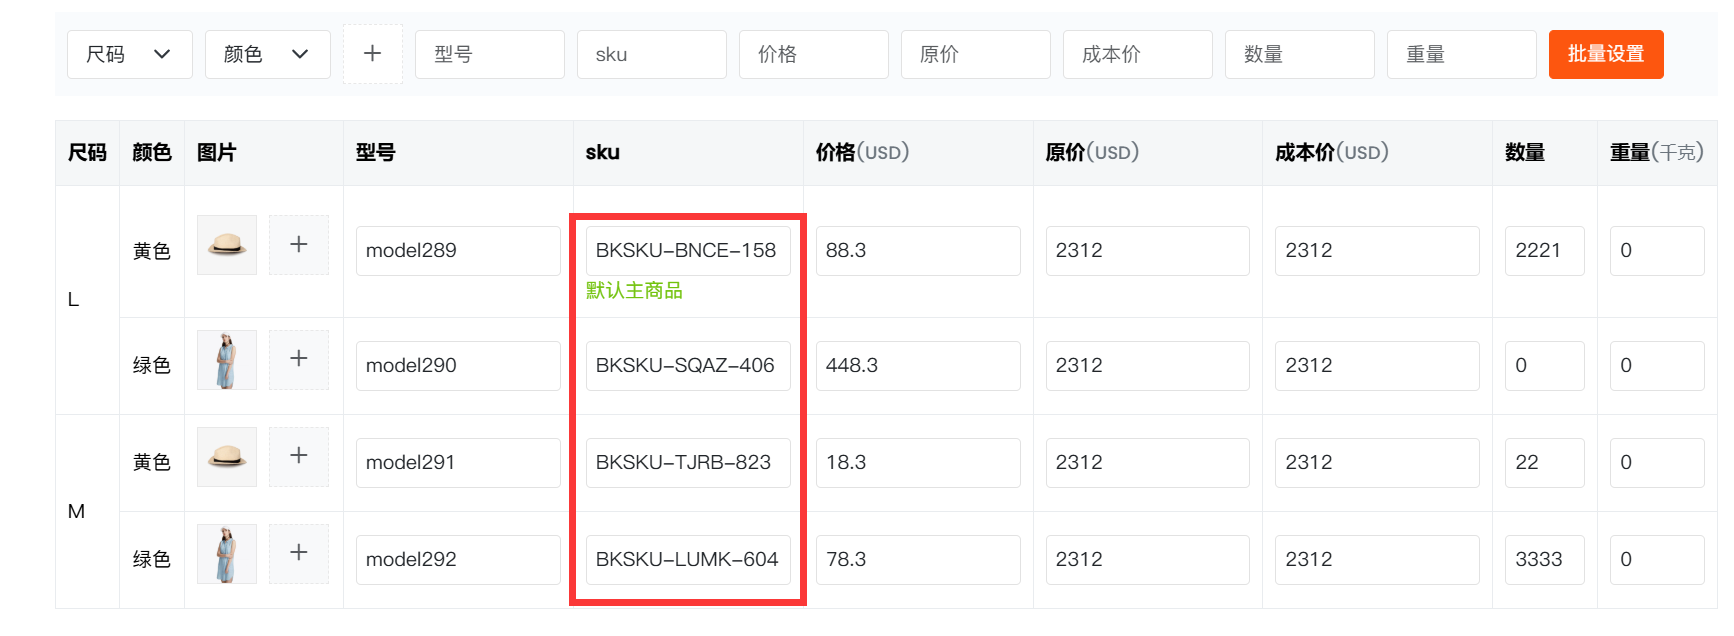
Task: Click the 默认主商品 label
Action: [634, 290]
